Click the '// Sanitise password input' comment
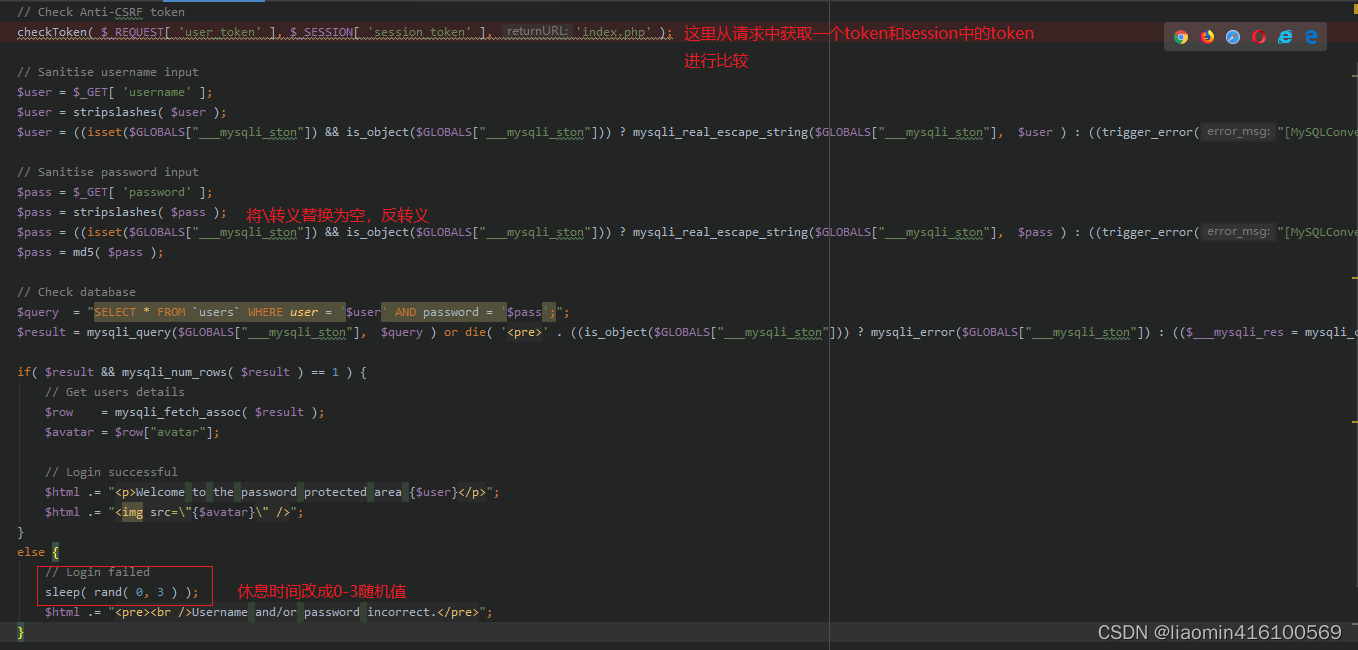Image resolution: width=1358 pixels, height=650 pixels. coord(108,172)
